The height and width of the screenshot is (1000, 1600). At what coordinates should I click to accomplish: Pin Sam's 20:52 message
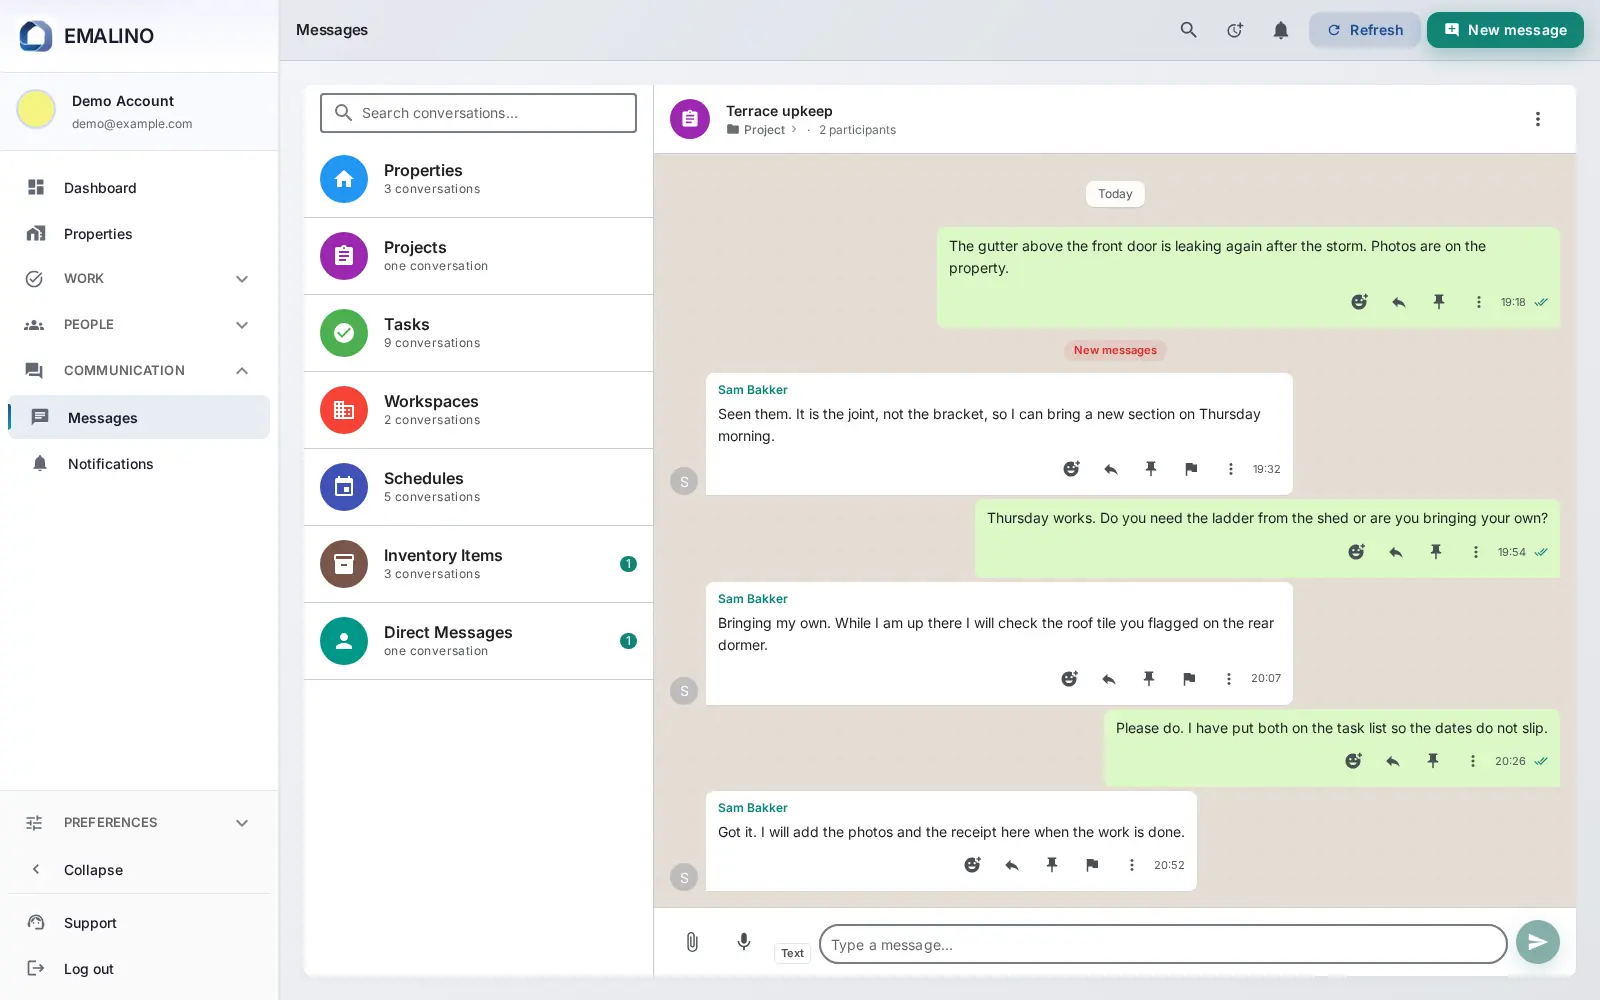(x=1052, y=865)
